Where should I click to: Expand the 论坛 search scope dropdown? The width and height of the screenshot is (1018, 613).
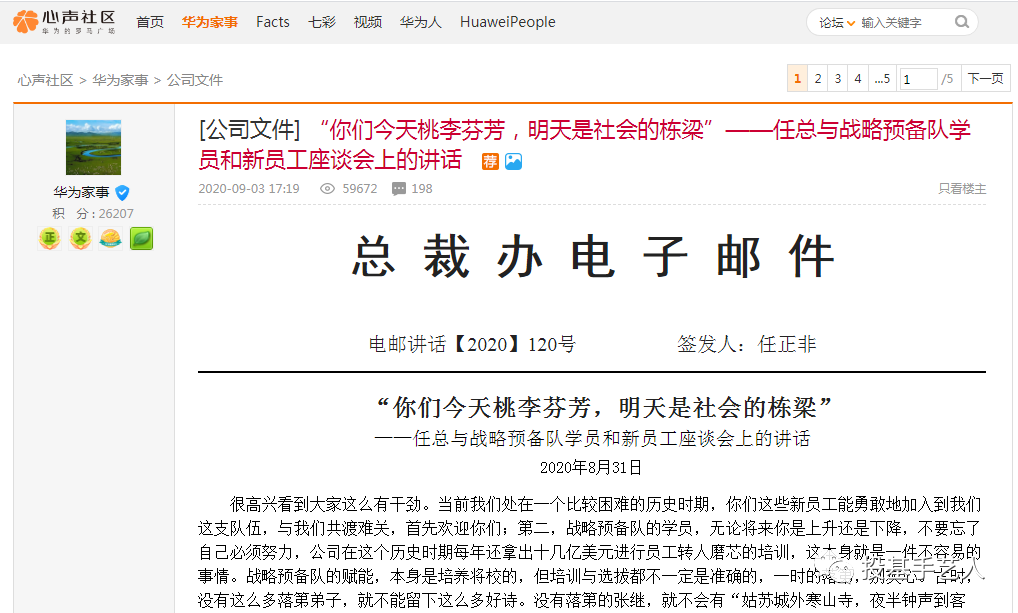(837, 23)
